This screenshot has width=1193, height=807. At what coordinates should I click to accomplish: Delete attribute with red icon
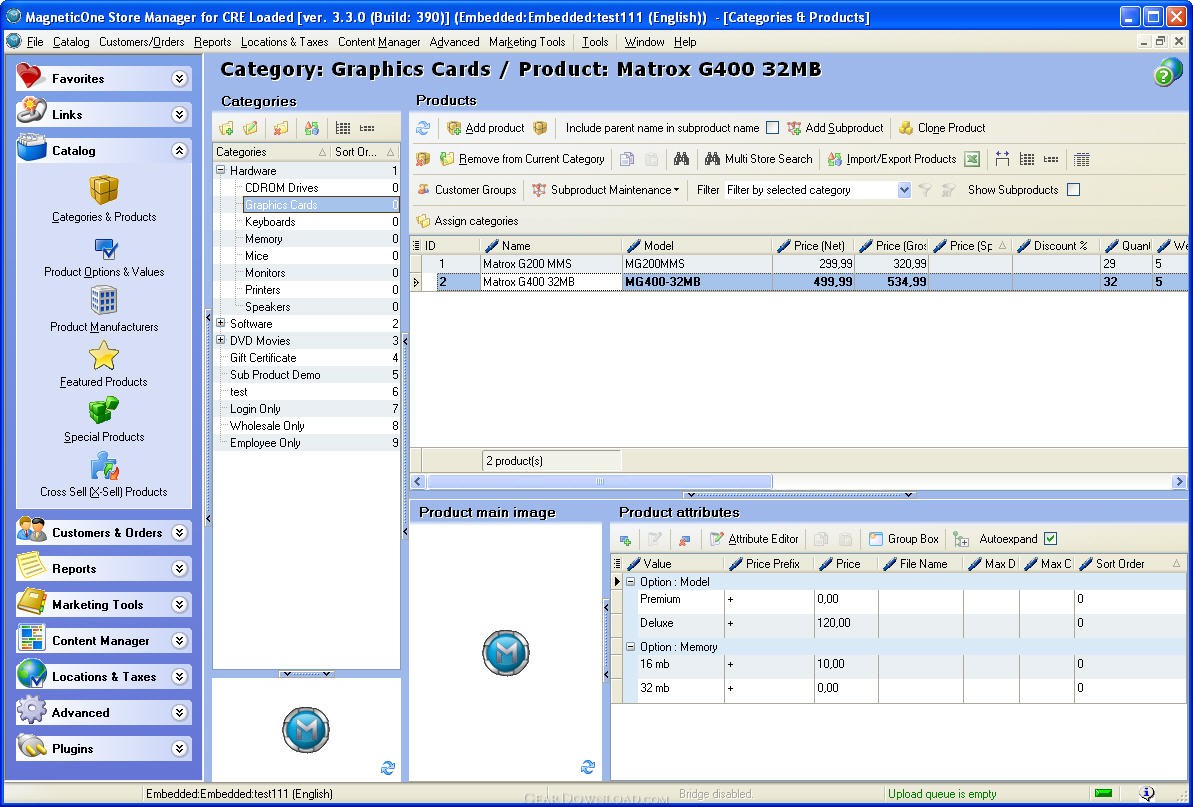pyautogui.click(x=684, y=539)
